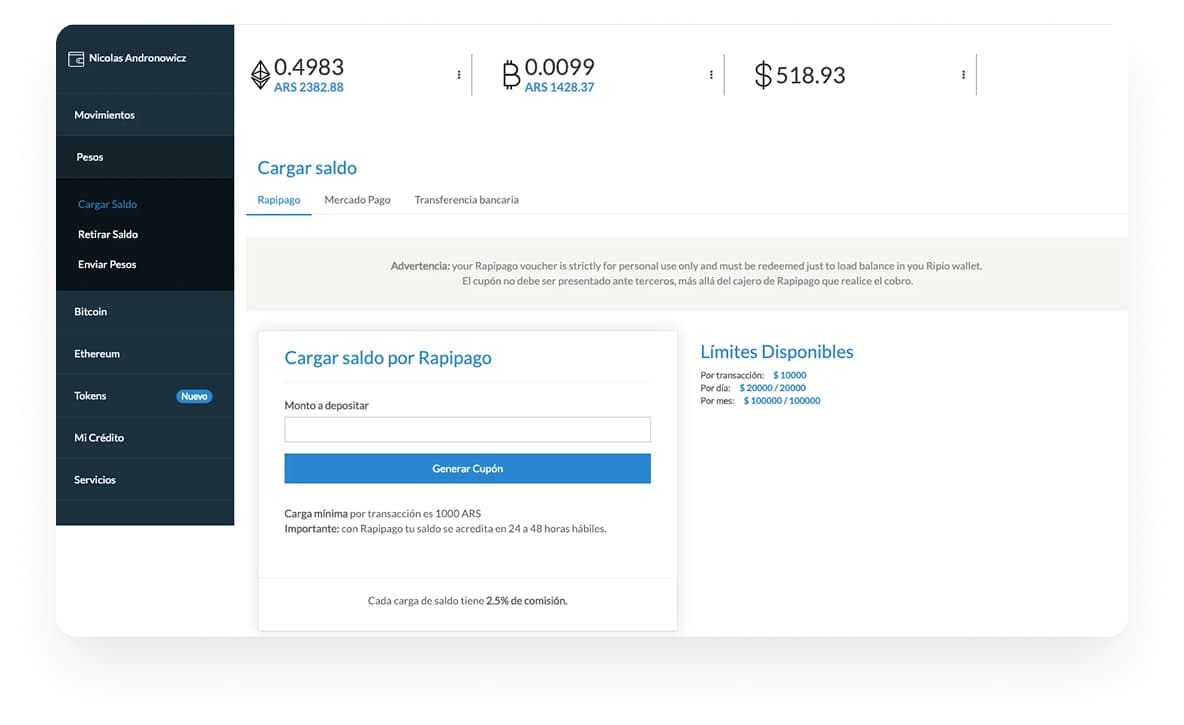Open Tokens in the sidebar
This screenshot has width=1184, height=725.
coord(145,396)
